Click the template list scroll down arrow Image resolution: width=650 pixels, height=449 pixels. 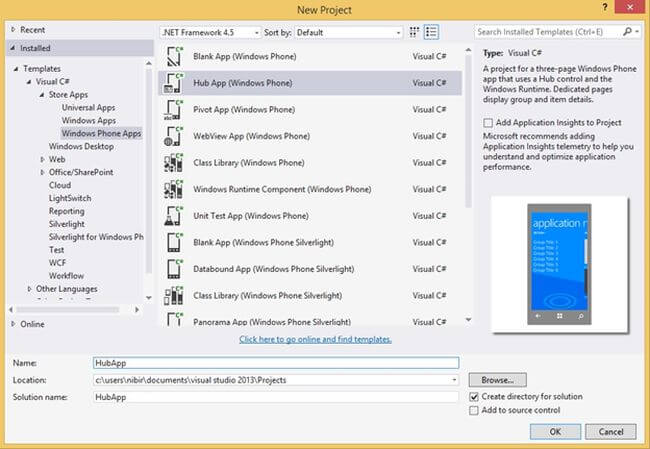pyautogui.click(x=468, y=320)
